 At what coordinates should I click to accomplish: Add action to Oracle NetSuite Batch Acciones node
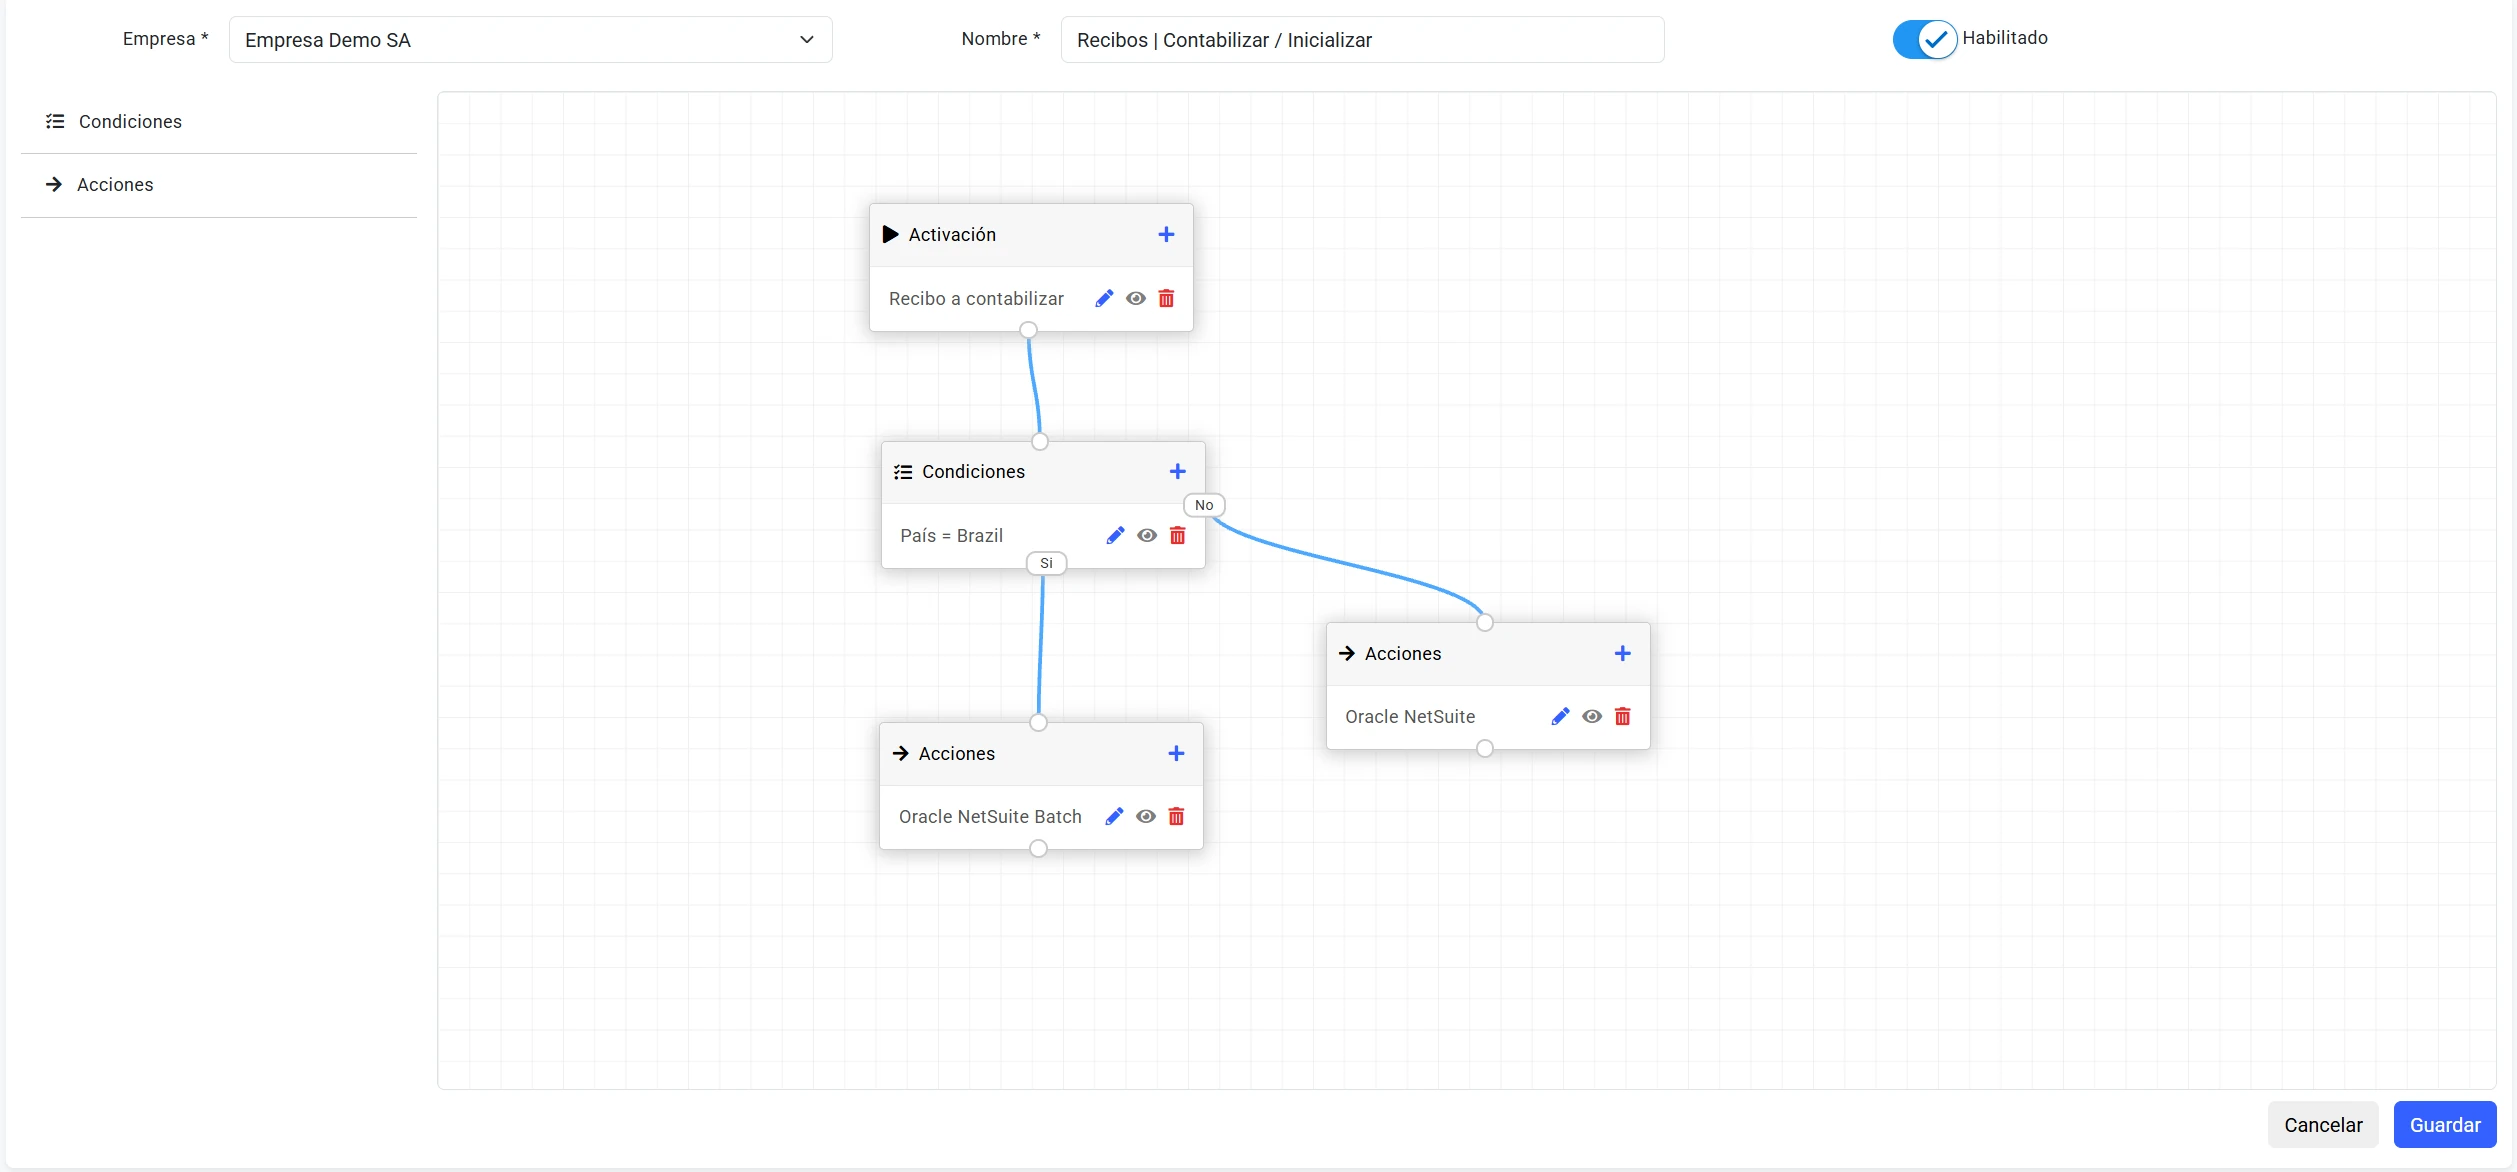click(x=1176, y=753)
